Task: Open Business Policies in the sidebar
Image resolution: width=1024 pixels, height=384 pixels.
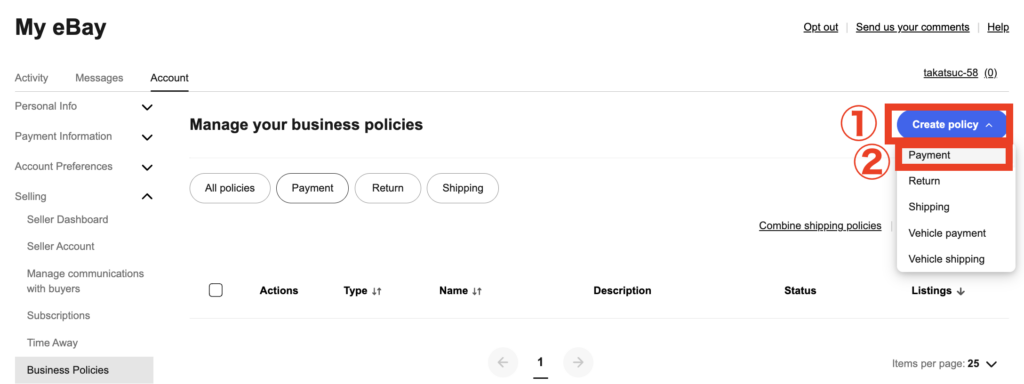Action: (84, 370)
